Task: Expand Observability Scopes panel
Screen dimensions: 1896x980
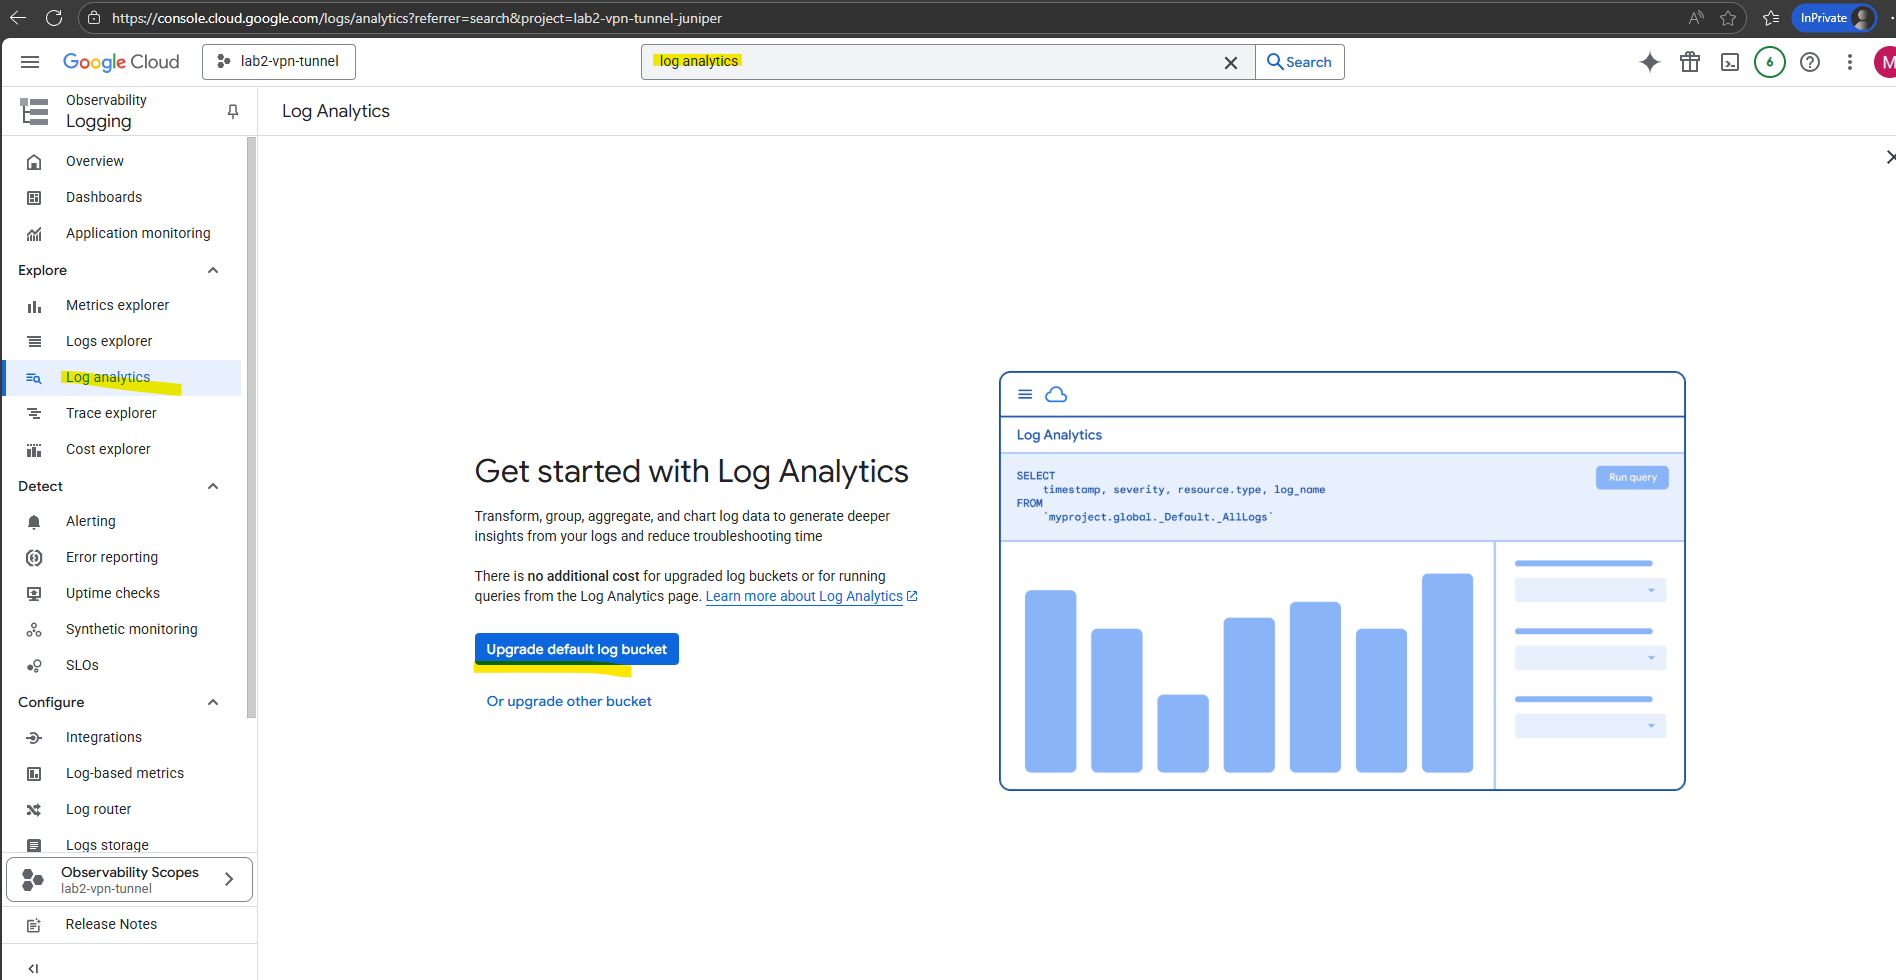Action: pyautogui.click(x=129, y=879)
